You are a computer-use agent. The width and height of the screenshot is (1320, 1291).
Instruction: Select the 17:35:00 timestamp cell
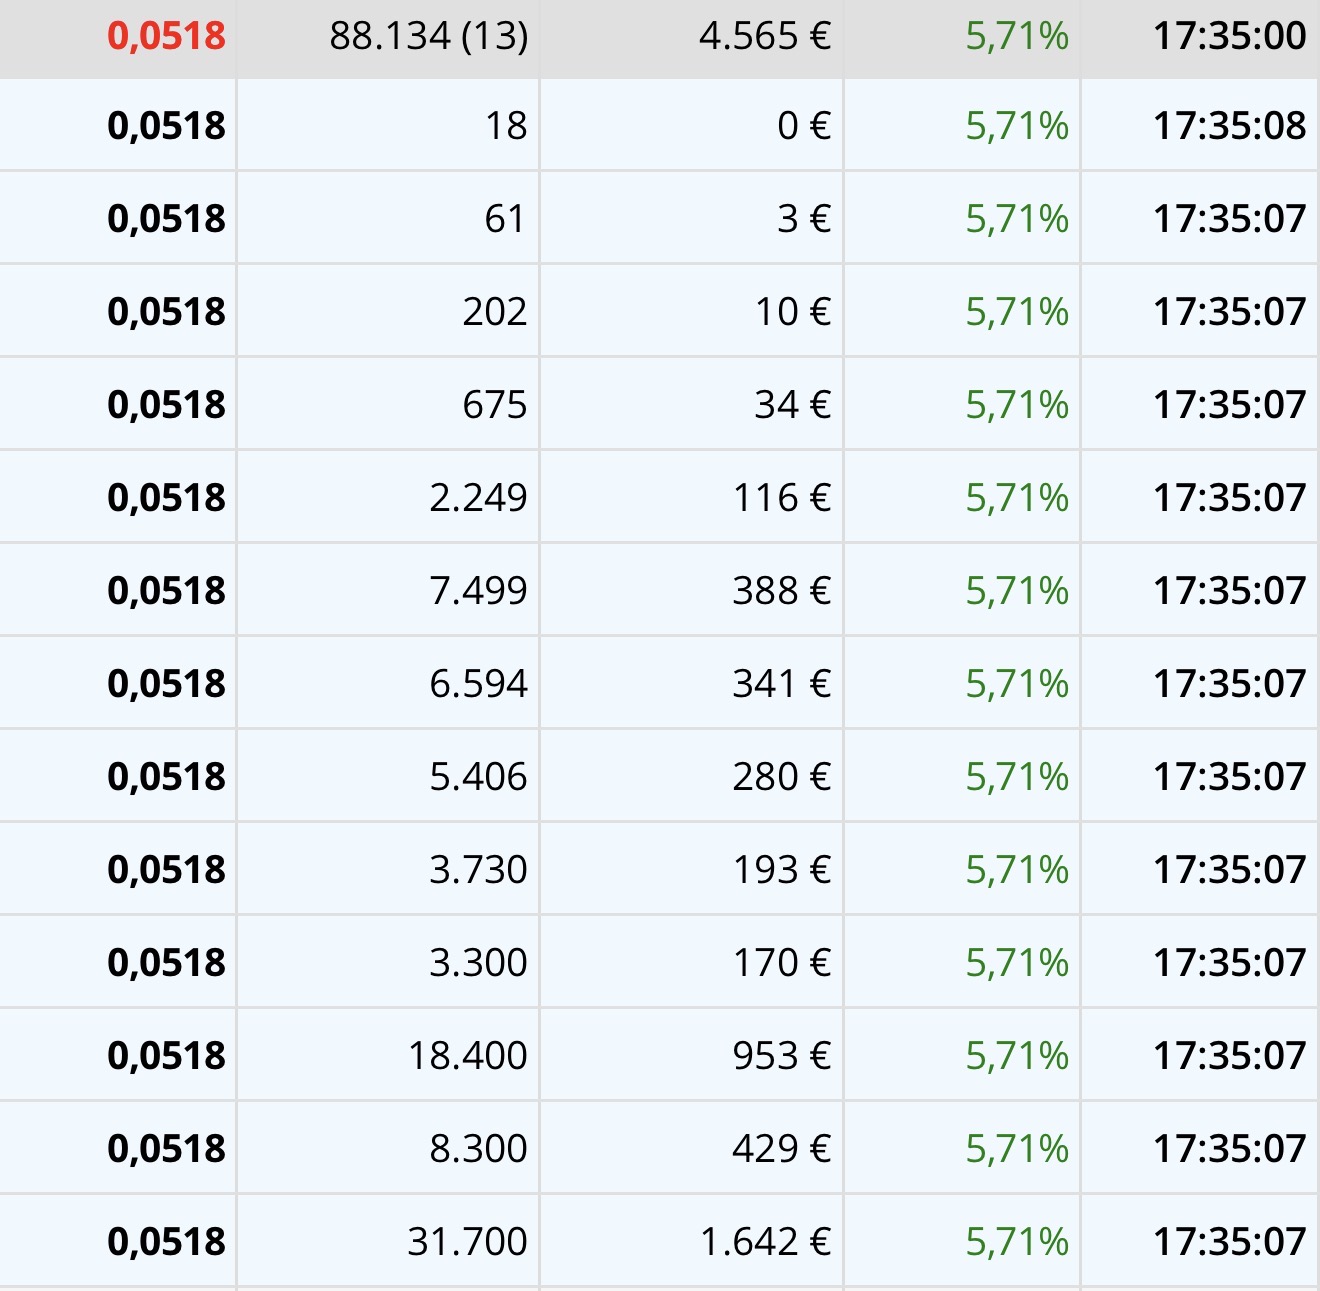(1229, 37)
